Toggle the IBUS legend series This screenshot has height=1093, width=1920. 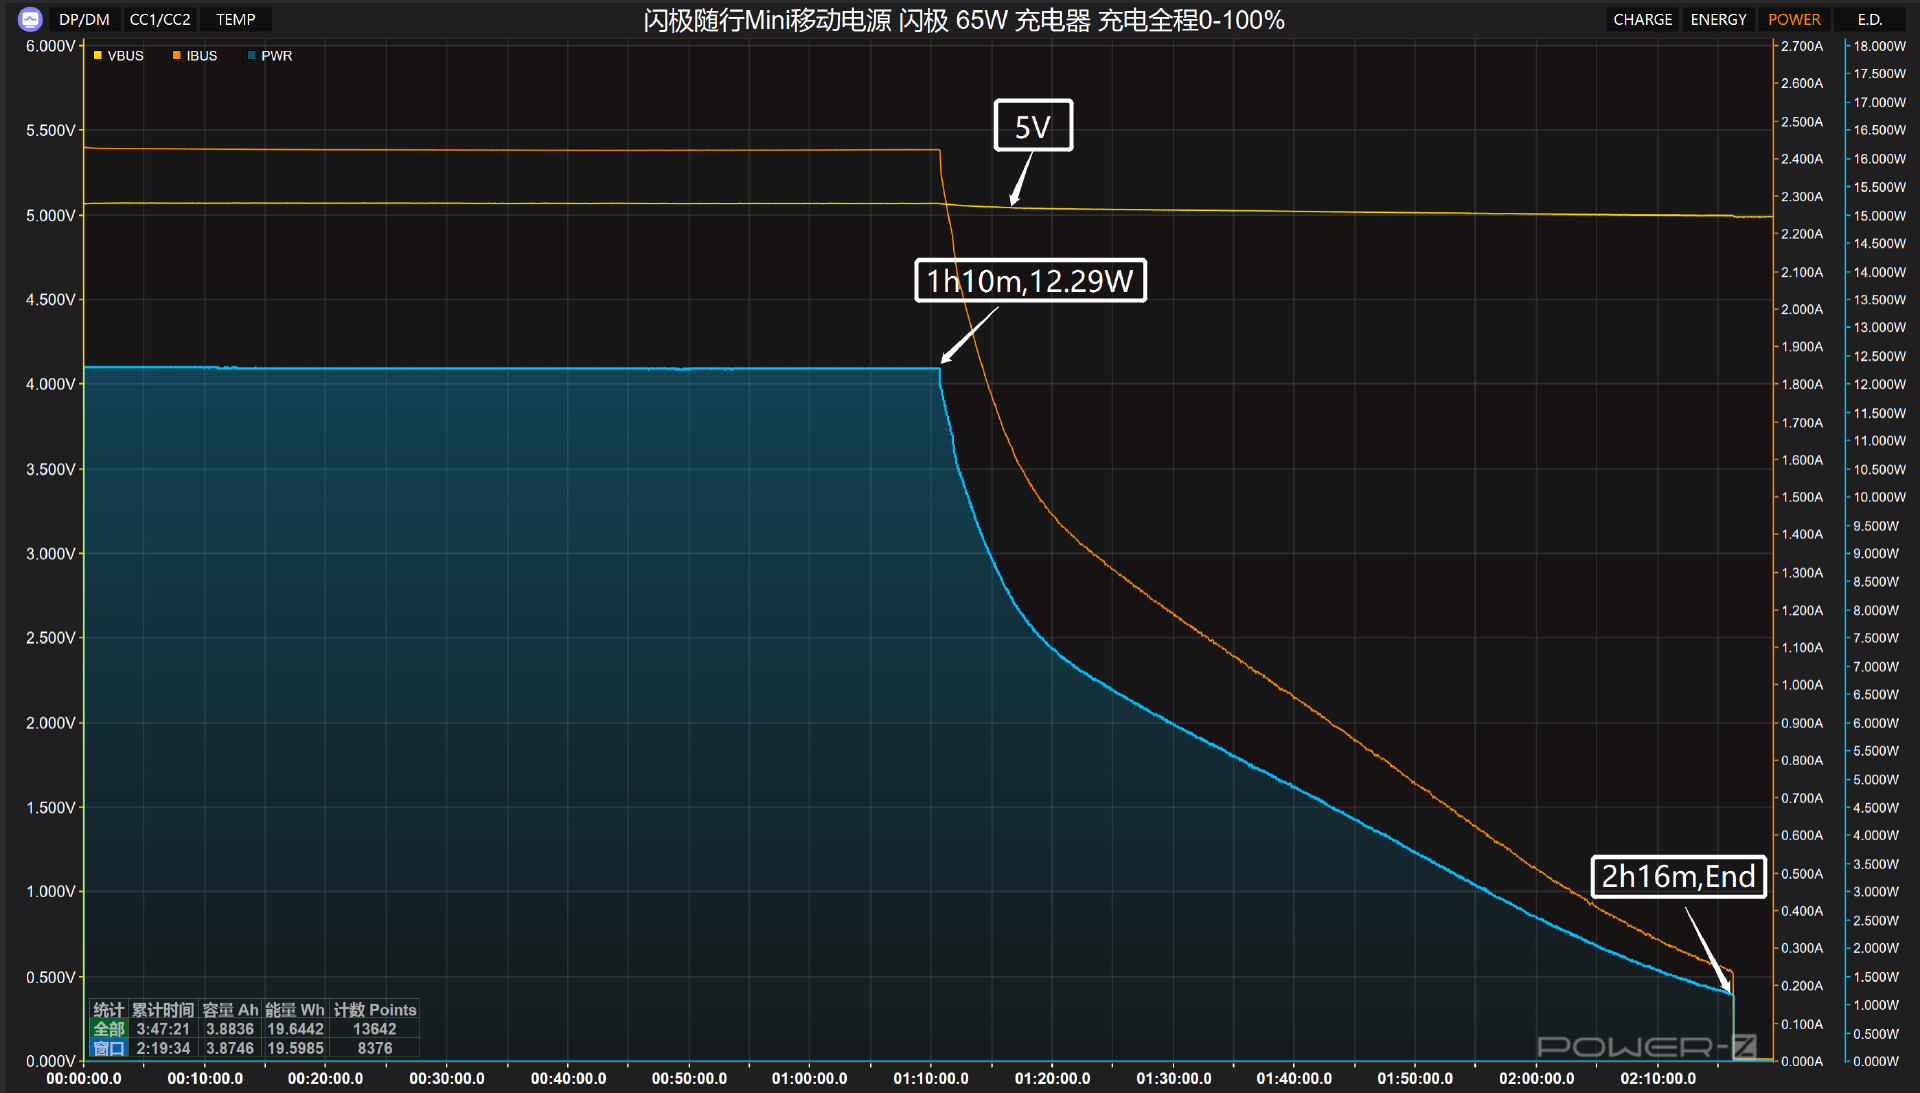point(195,56)
